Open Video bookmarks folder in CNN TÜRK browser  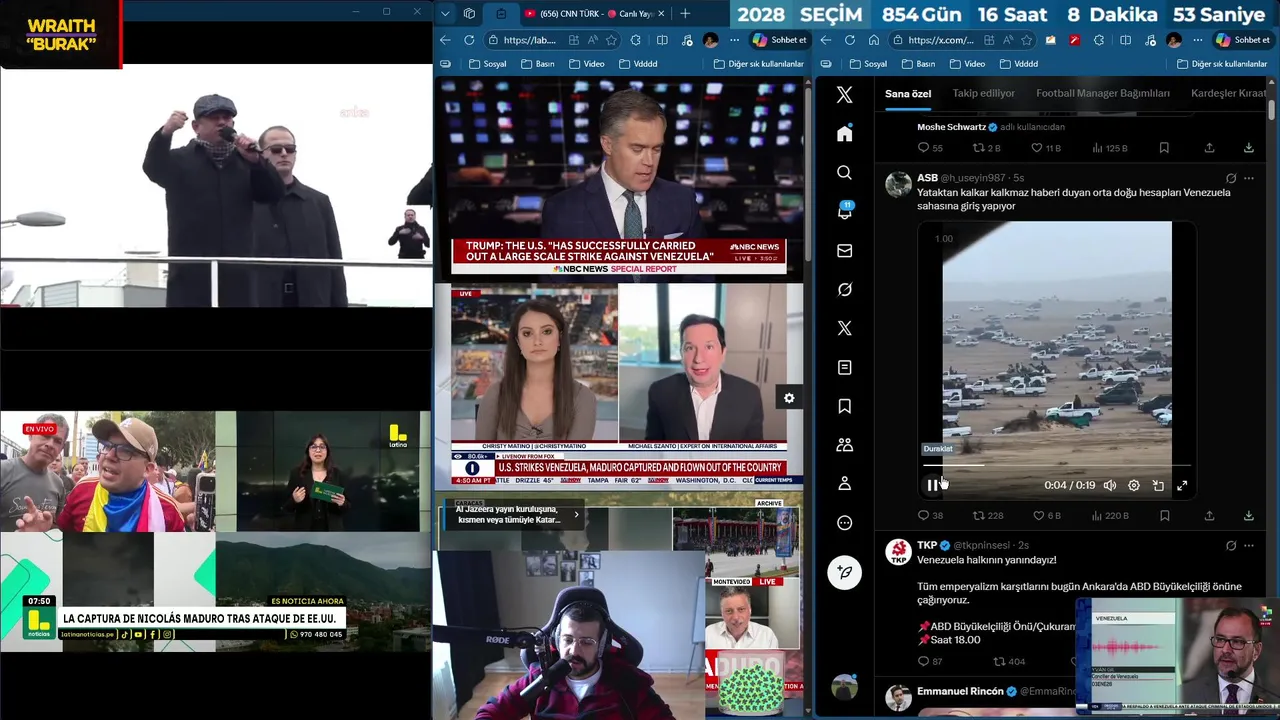point(587,64)
